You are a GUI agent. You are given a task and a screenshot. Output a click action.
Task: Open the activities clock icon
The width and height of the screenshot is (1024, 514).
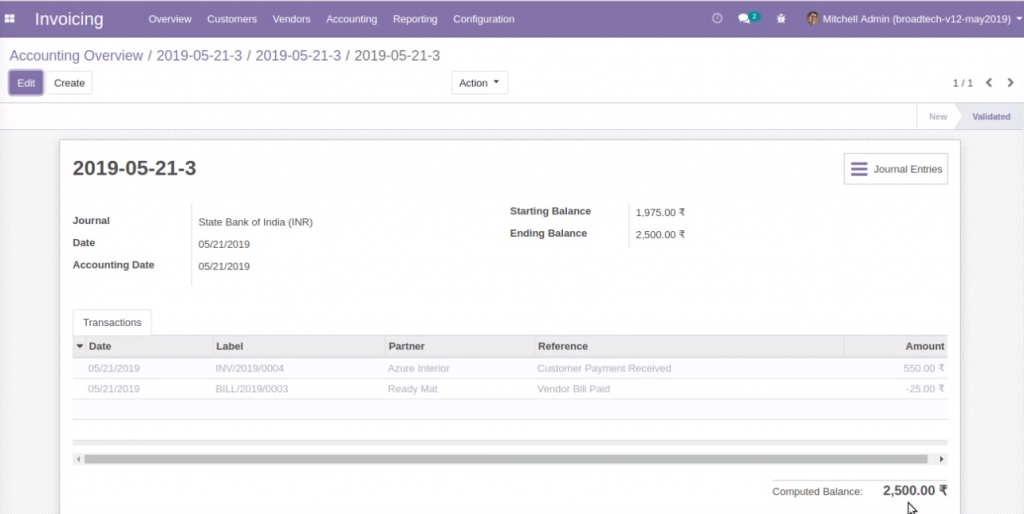point(717,19)
